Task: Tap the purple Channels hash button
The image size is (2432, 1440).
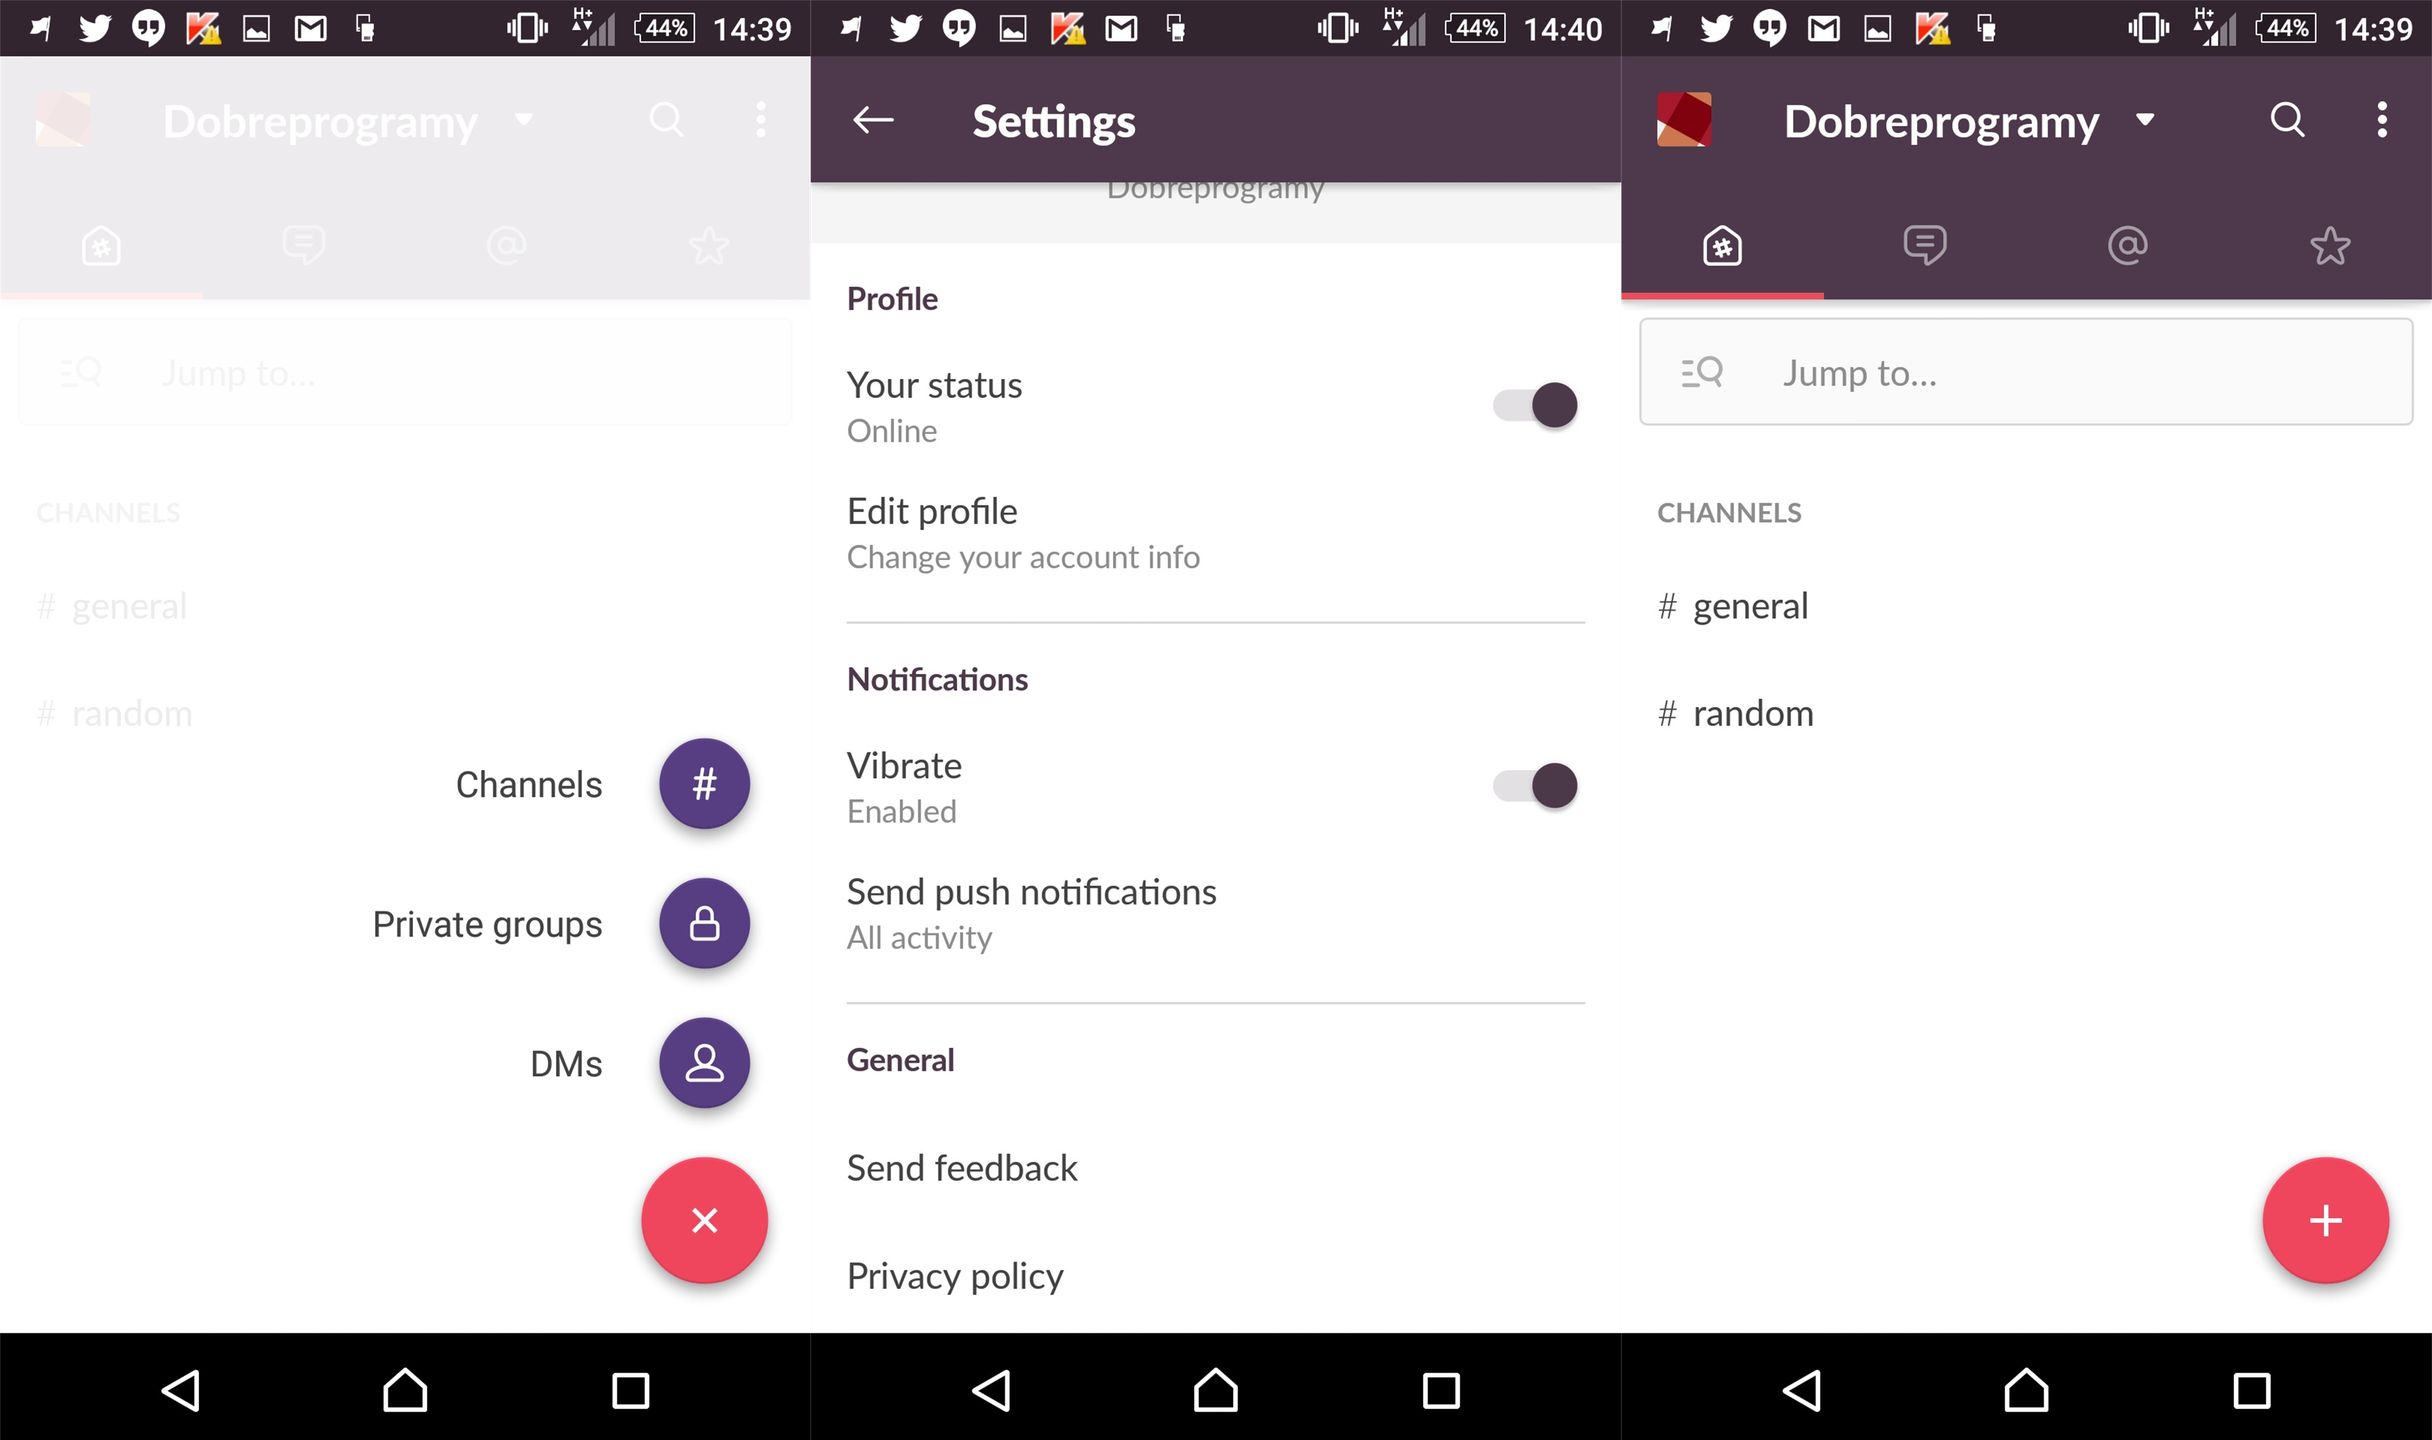Action: tap(704, 783)
